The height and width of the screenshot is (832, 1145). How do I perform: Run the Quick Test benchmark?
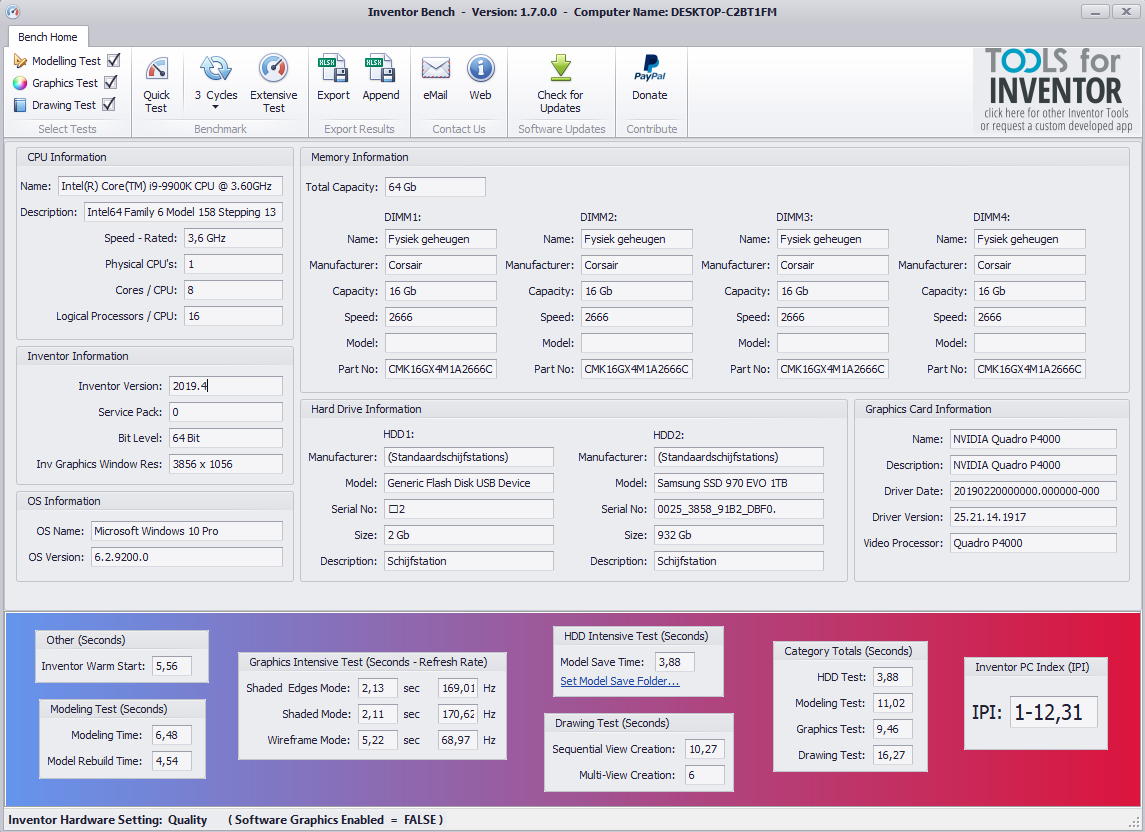[x=156, y=85]
